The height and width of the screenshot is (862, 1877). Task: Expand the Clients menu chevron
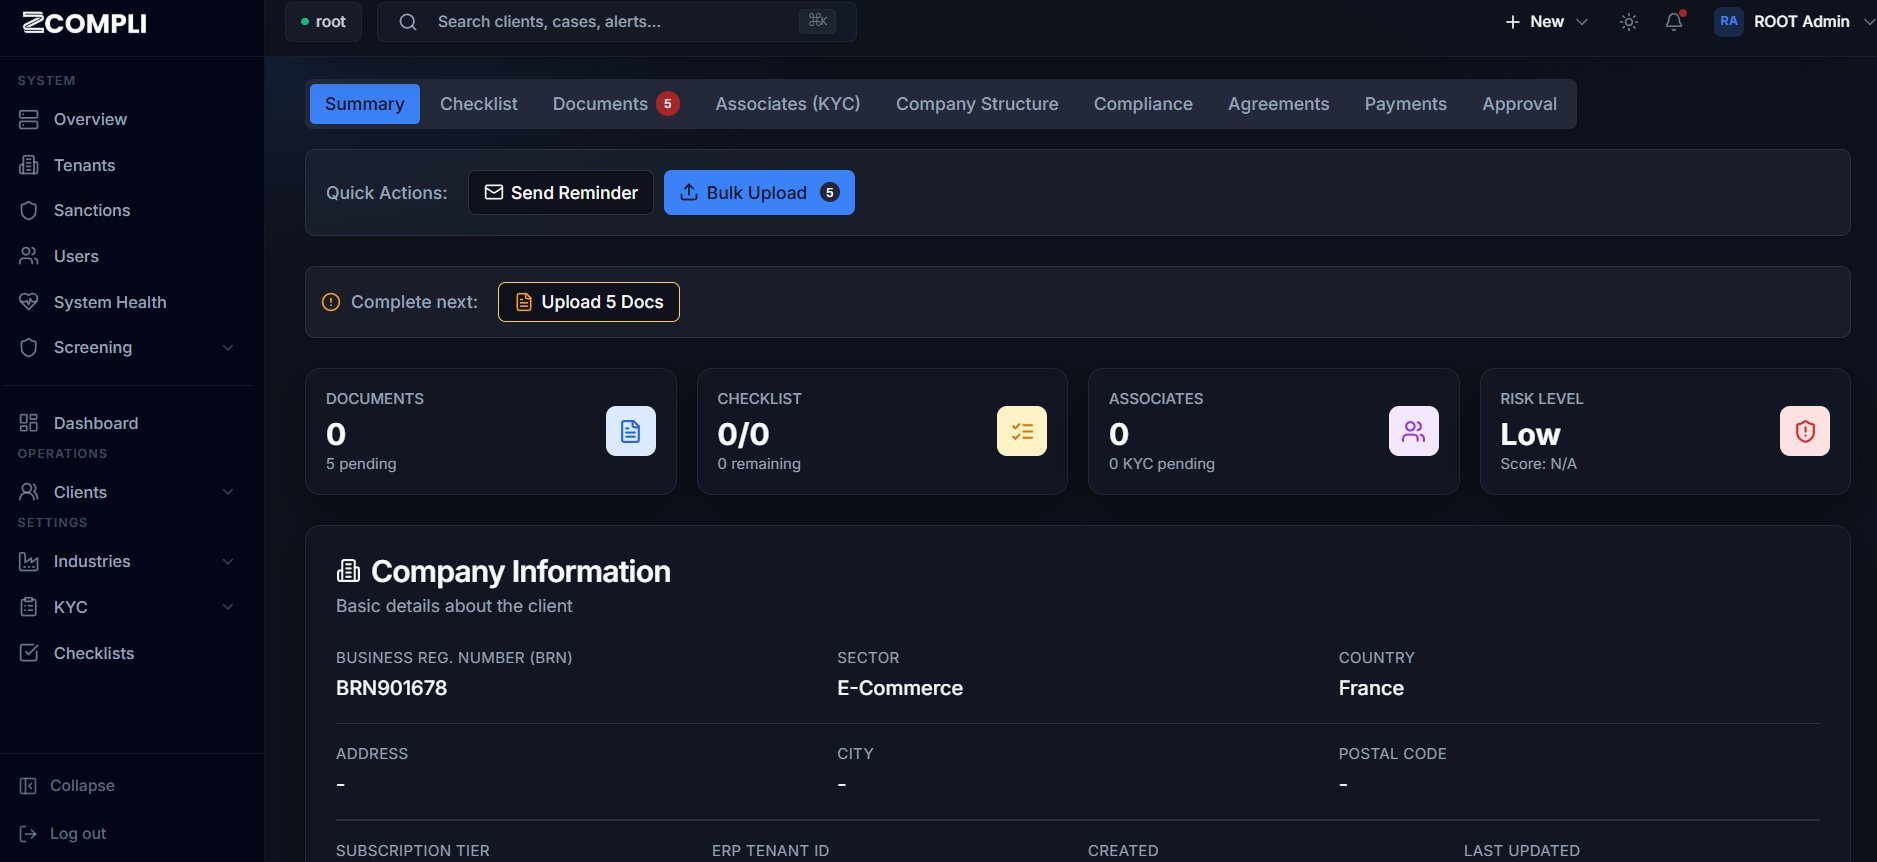click(x=228, y=492)
